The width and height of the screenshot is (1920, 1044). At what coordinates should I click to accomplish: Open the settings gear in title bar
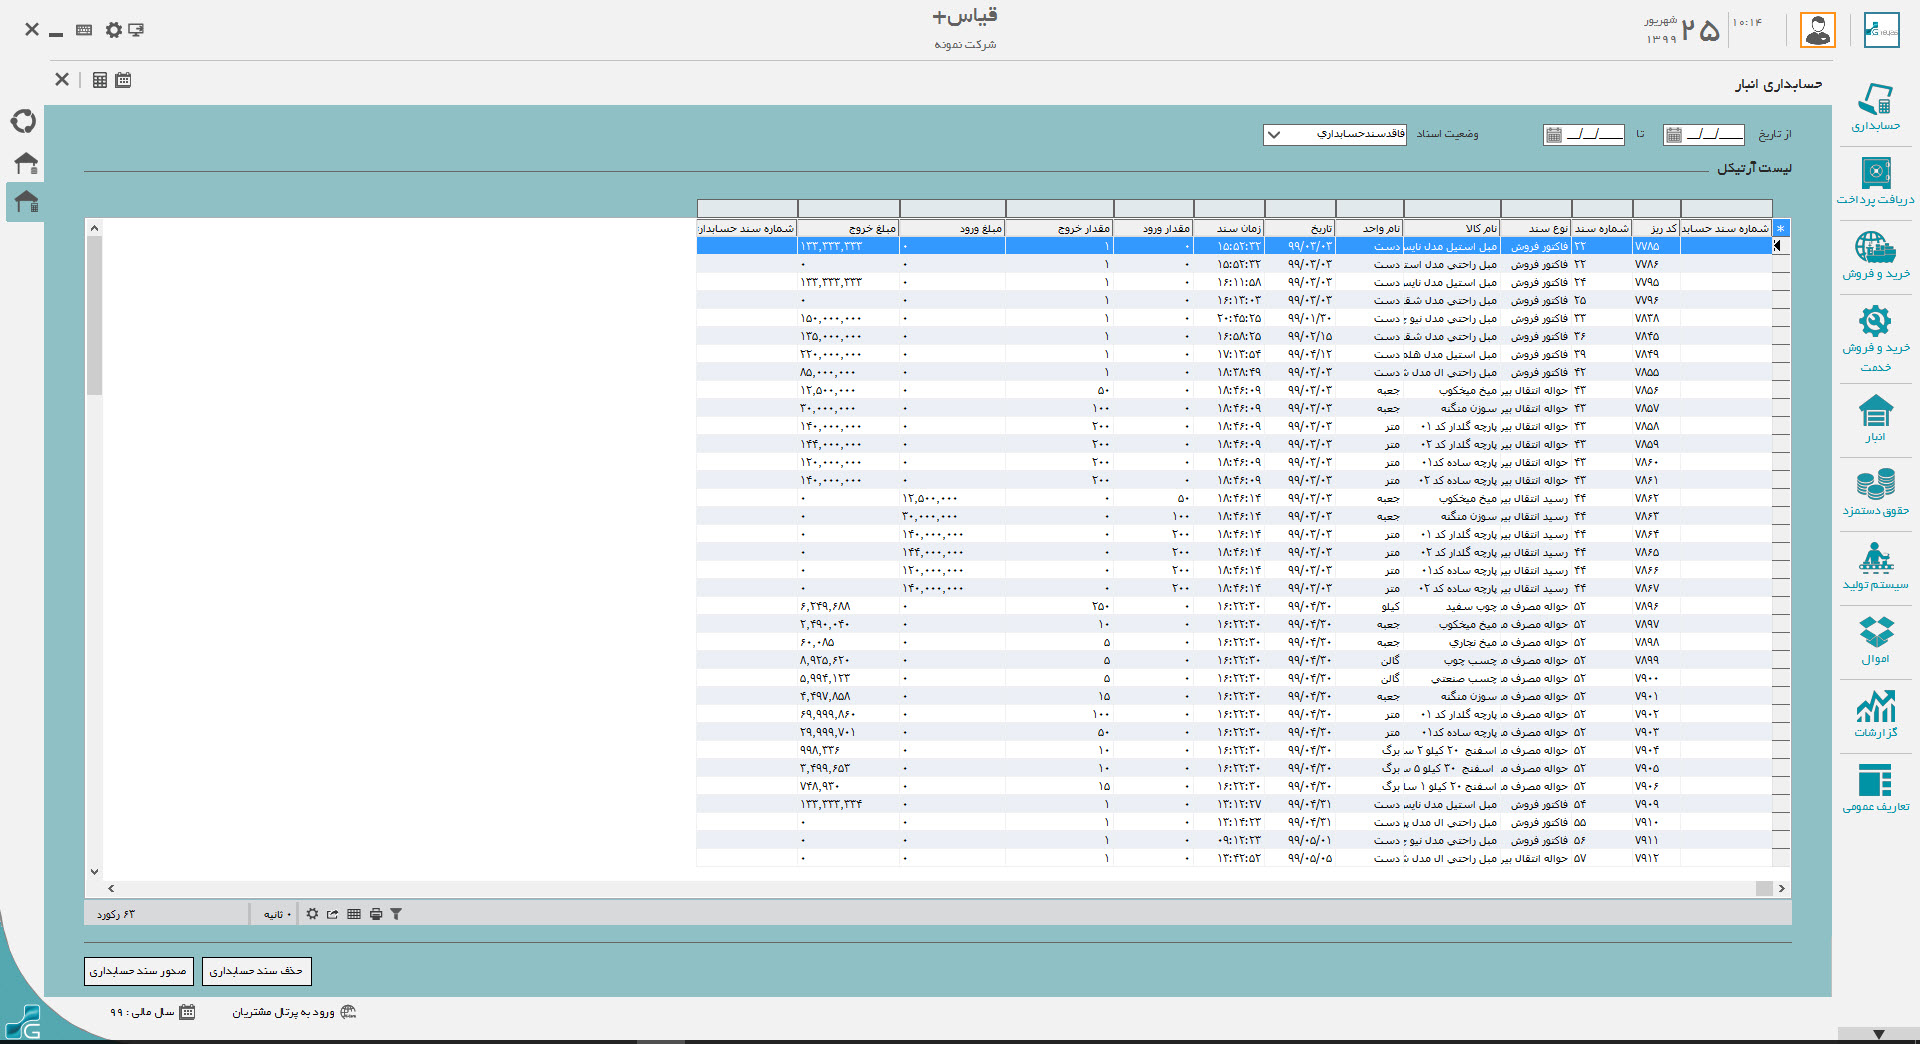[114, 30]
